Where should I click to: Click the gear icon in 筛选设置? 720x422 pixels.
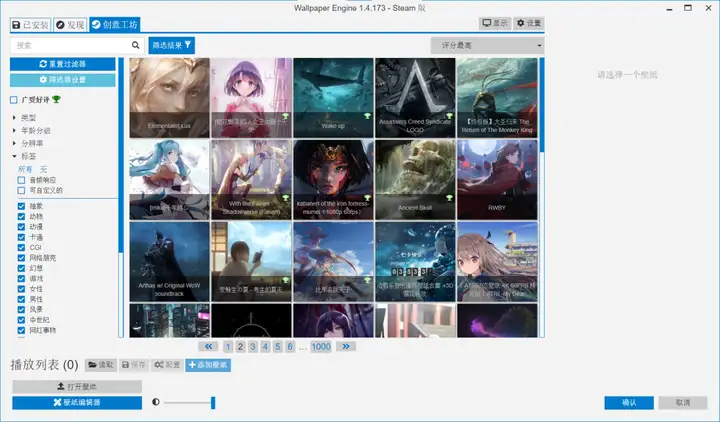coord(43,79)
